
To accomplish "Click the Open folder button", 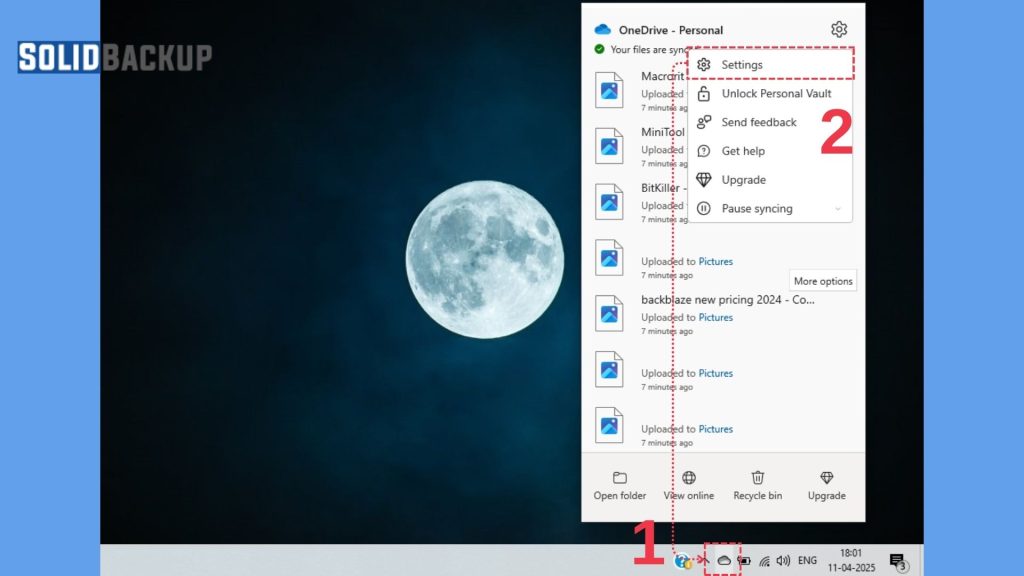I will pos(619,487).
